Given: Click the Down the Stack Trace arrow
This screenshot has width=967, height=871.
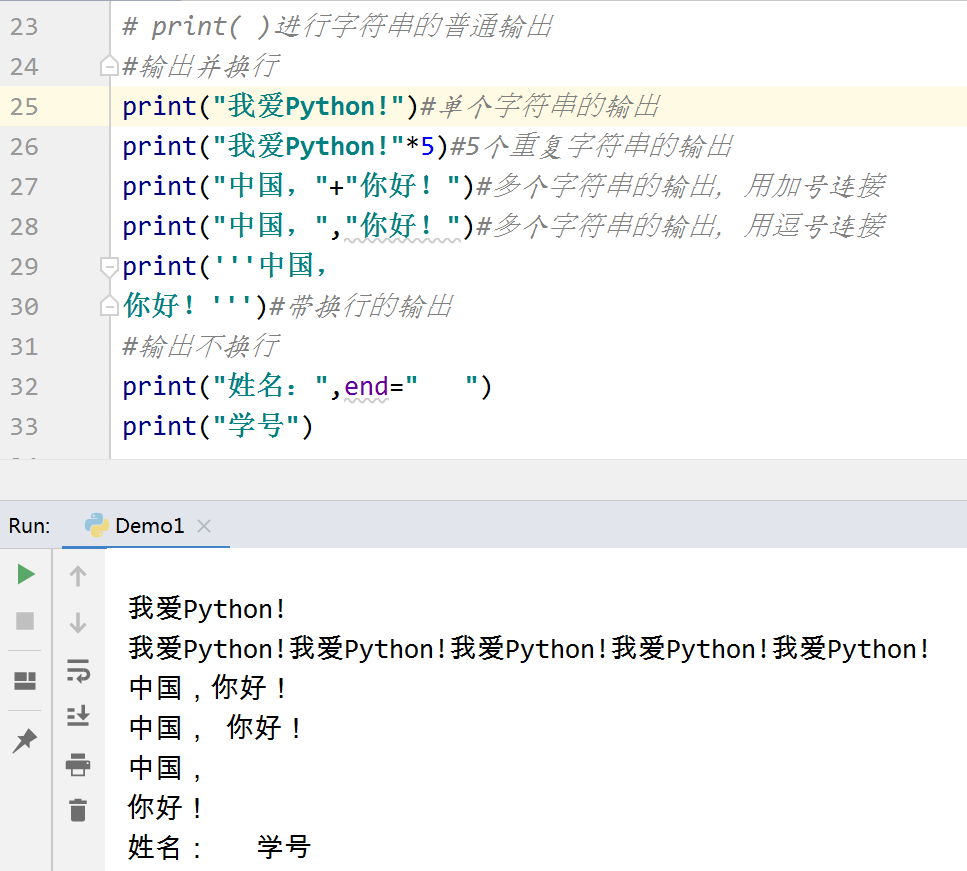Looking at the screenshot, I should [78, 618].
